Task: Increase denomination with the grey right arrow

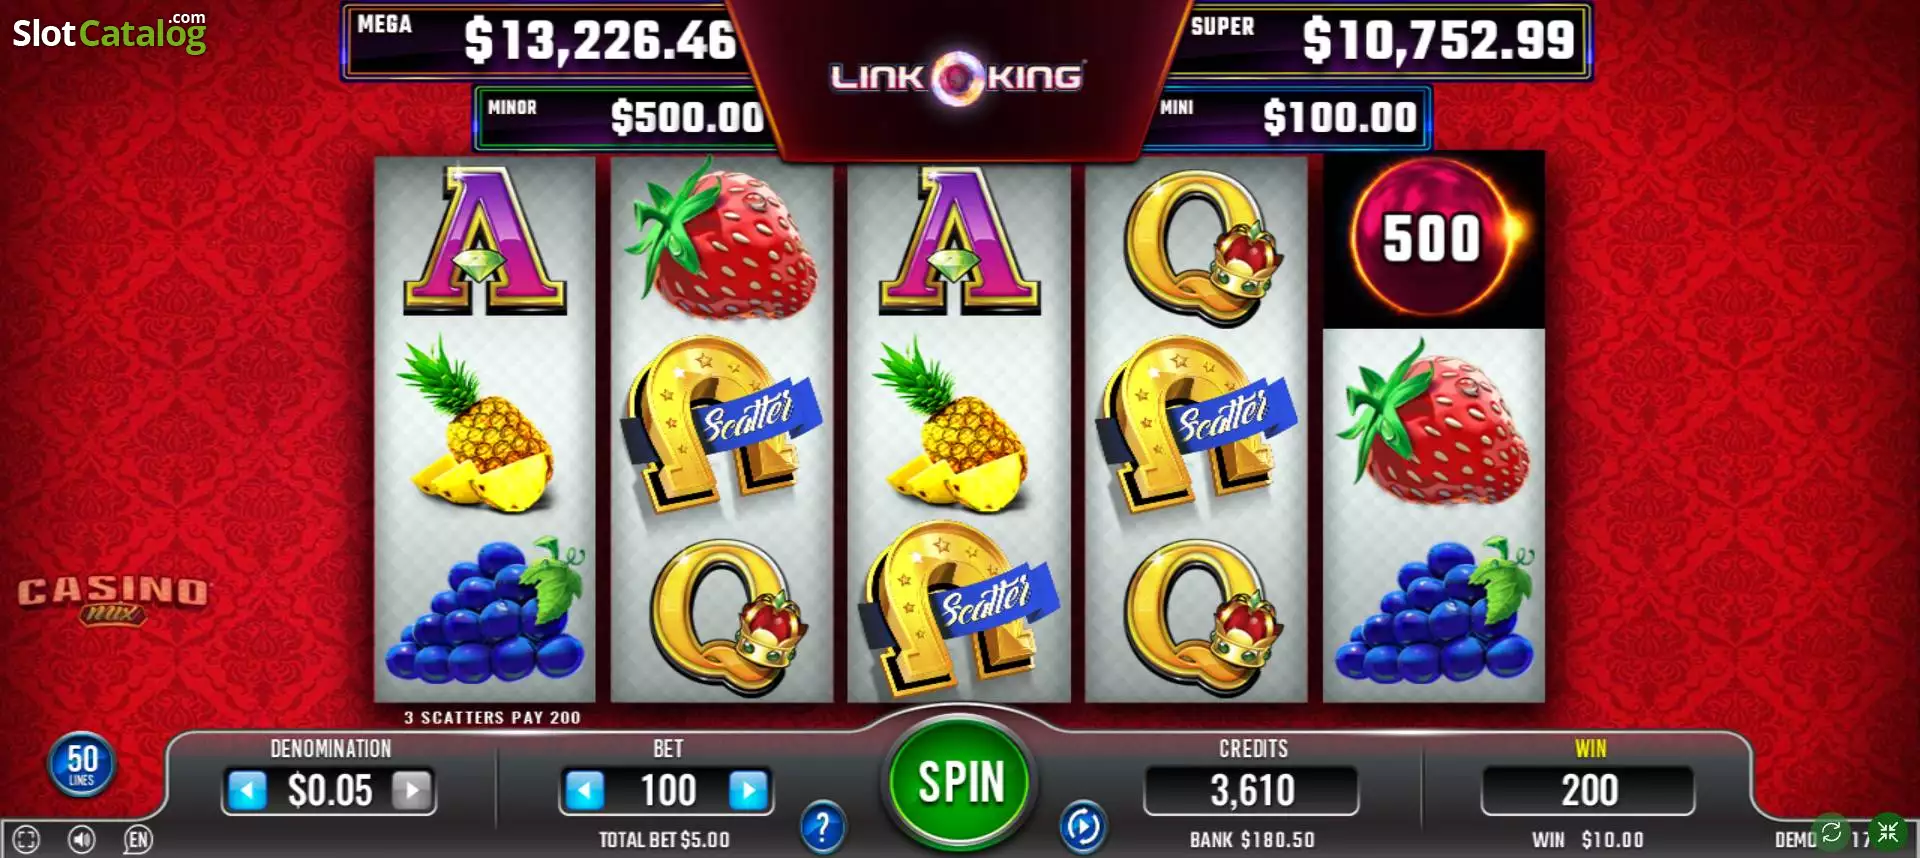Action: pos(411,791)
